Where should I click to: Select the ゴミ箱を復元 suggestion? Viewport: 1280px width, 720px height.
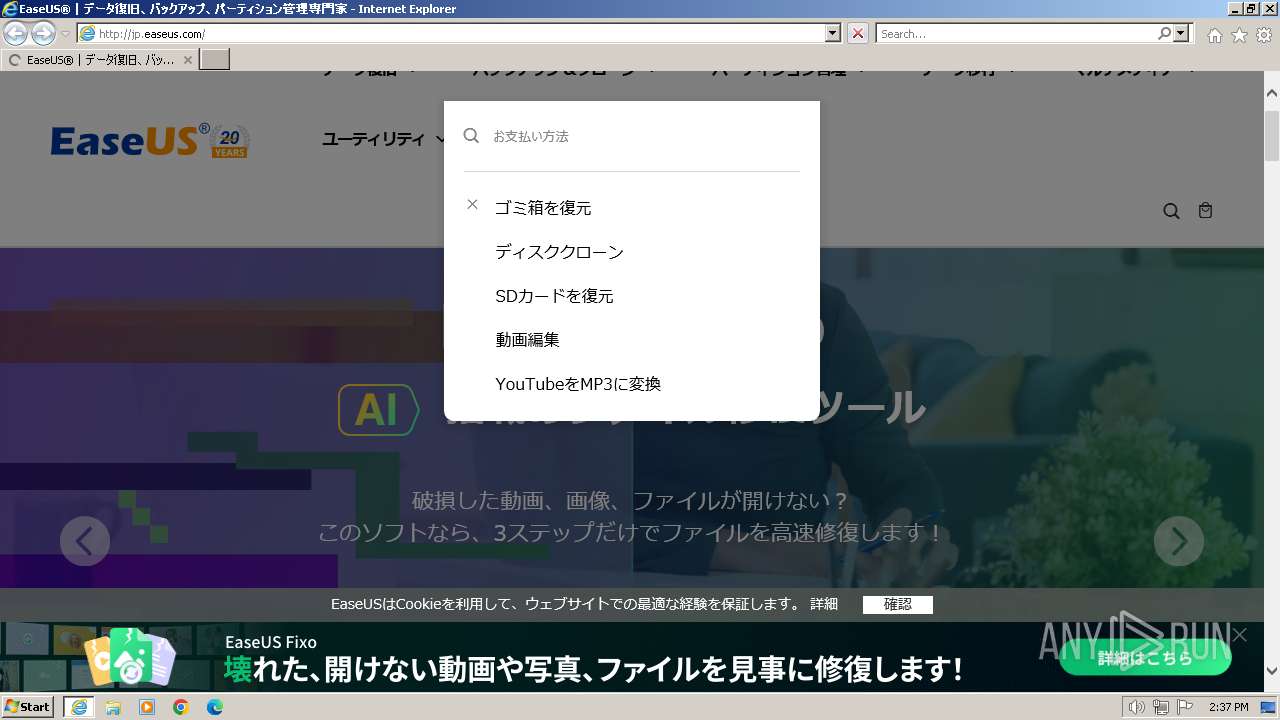(x=543, y=208)
